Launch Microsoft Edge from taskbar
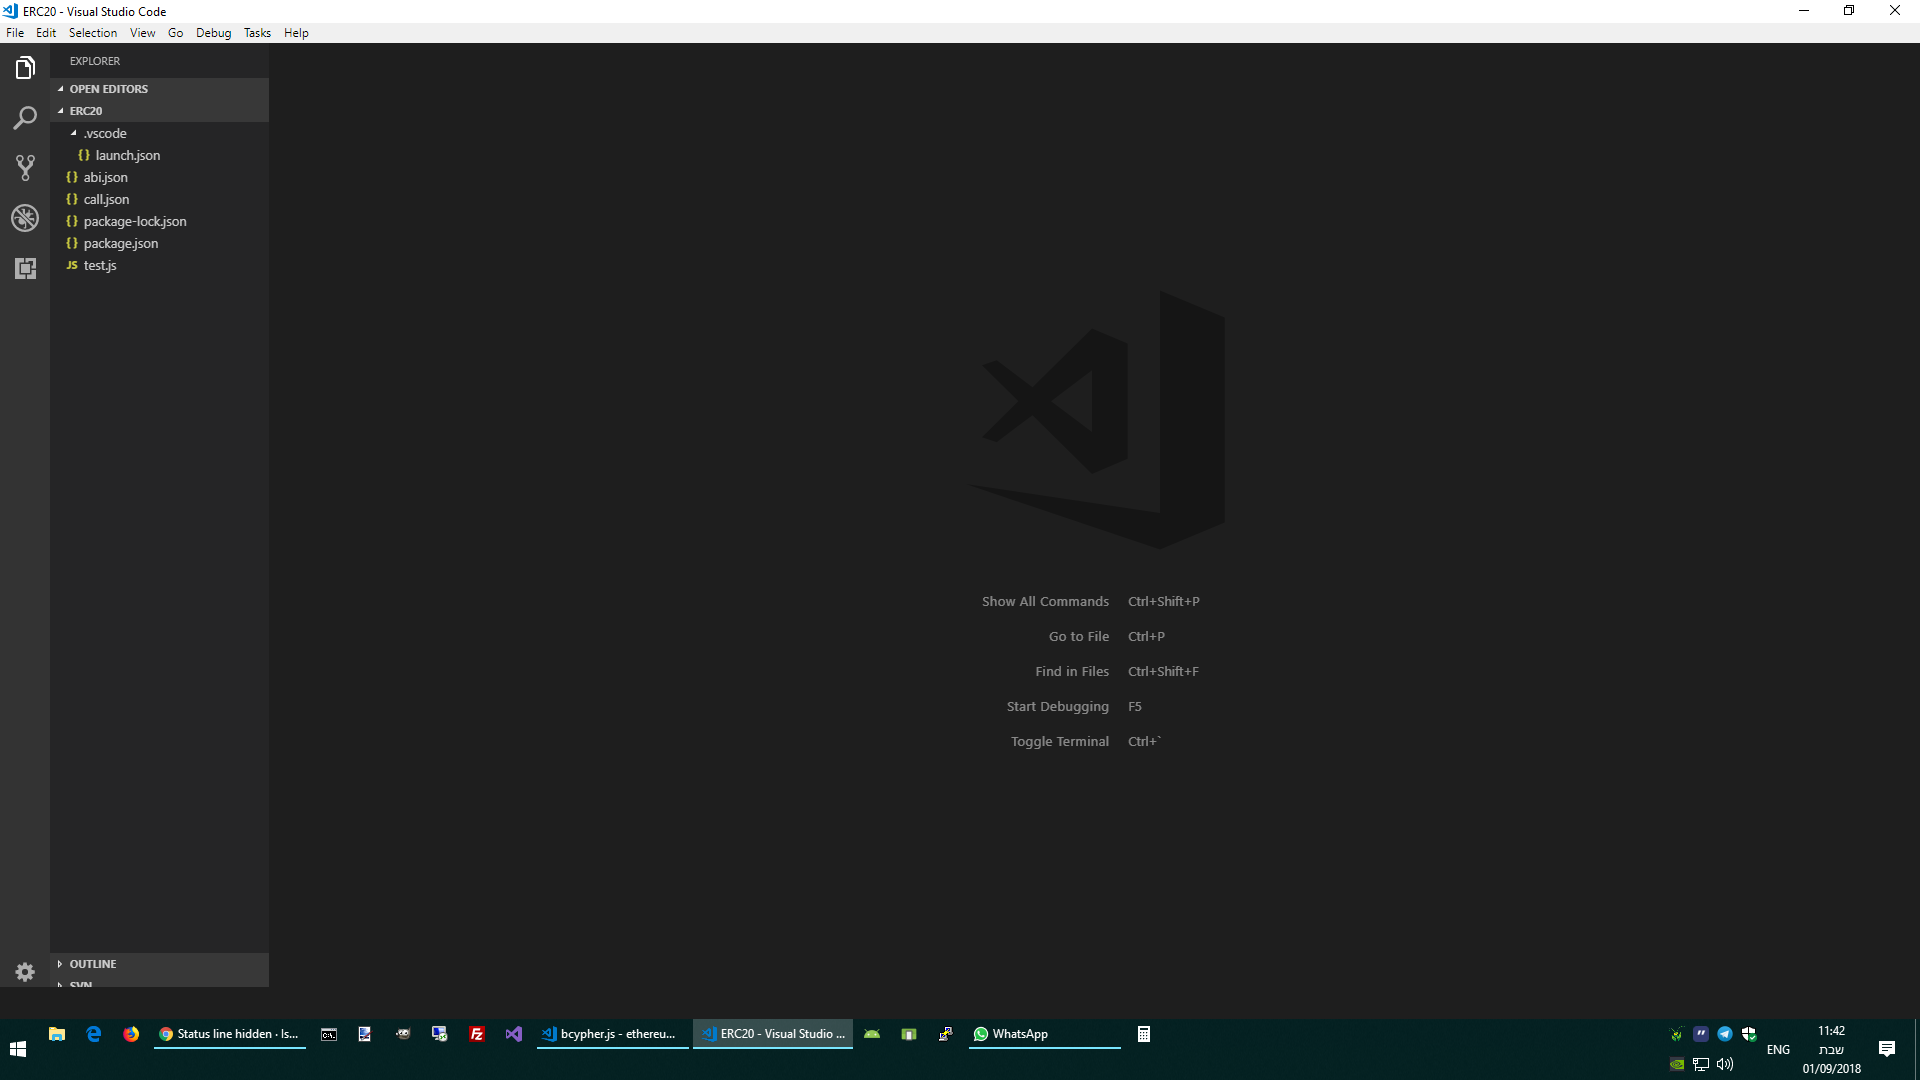This screenshot has height=1080, width=1920. pyautogui.click(x=94, y=1034)
